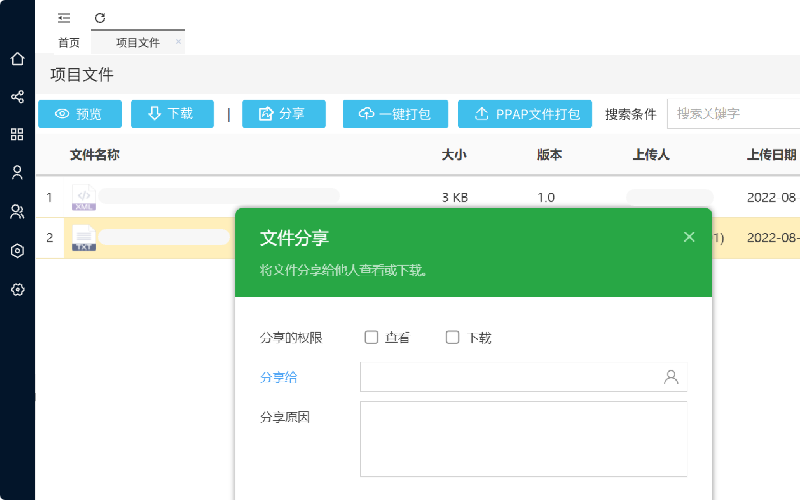
Task: Open the share icon in the left sidebar
Action: click(x=17, y=97)
